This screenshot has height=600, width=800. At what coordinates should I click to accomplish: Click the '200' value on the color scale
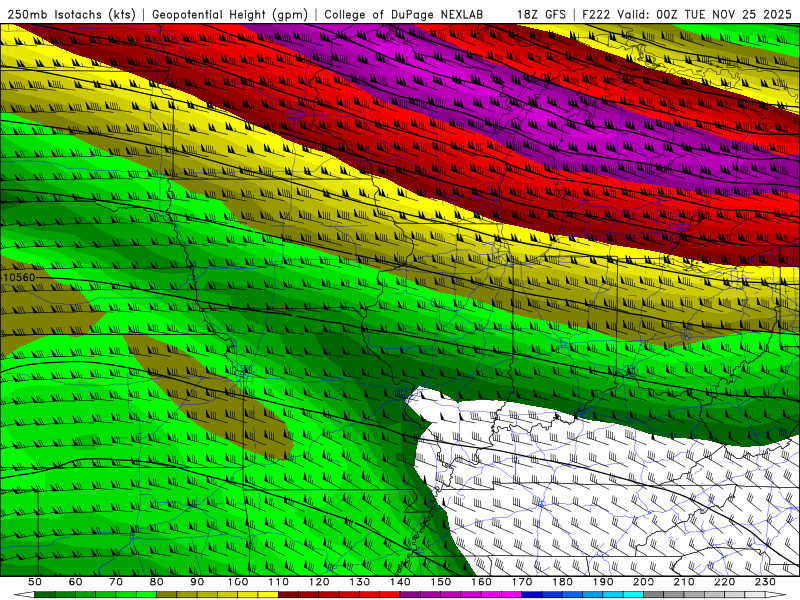[644, 582]
